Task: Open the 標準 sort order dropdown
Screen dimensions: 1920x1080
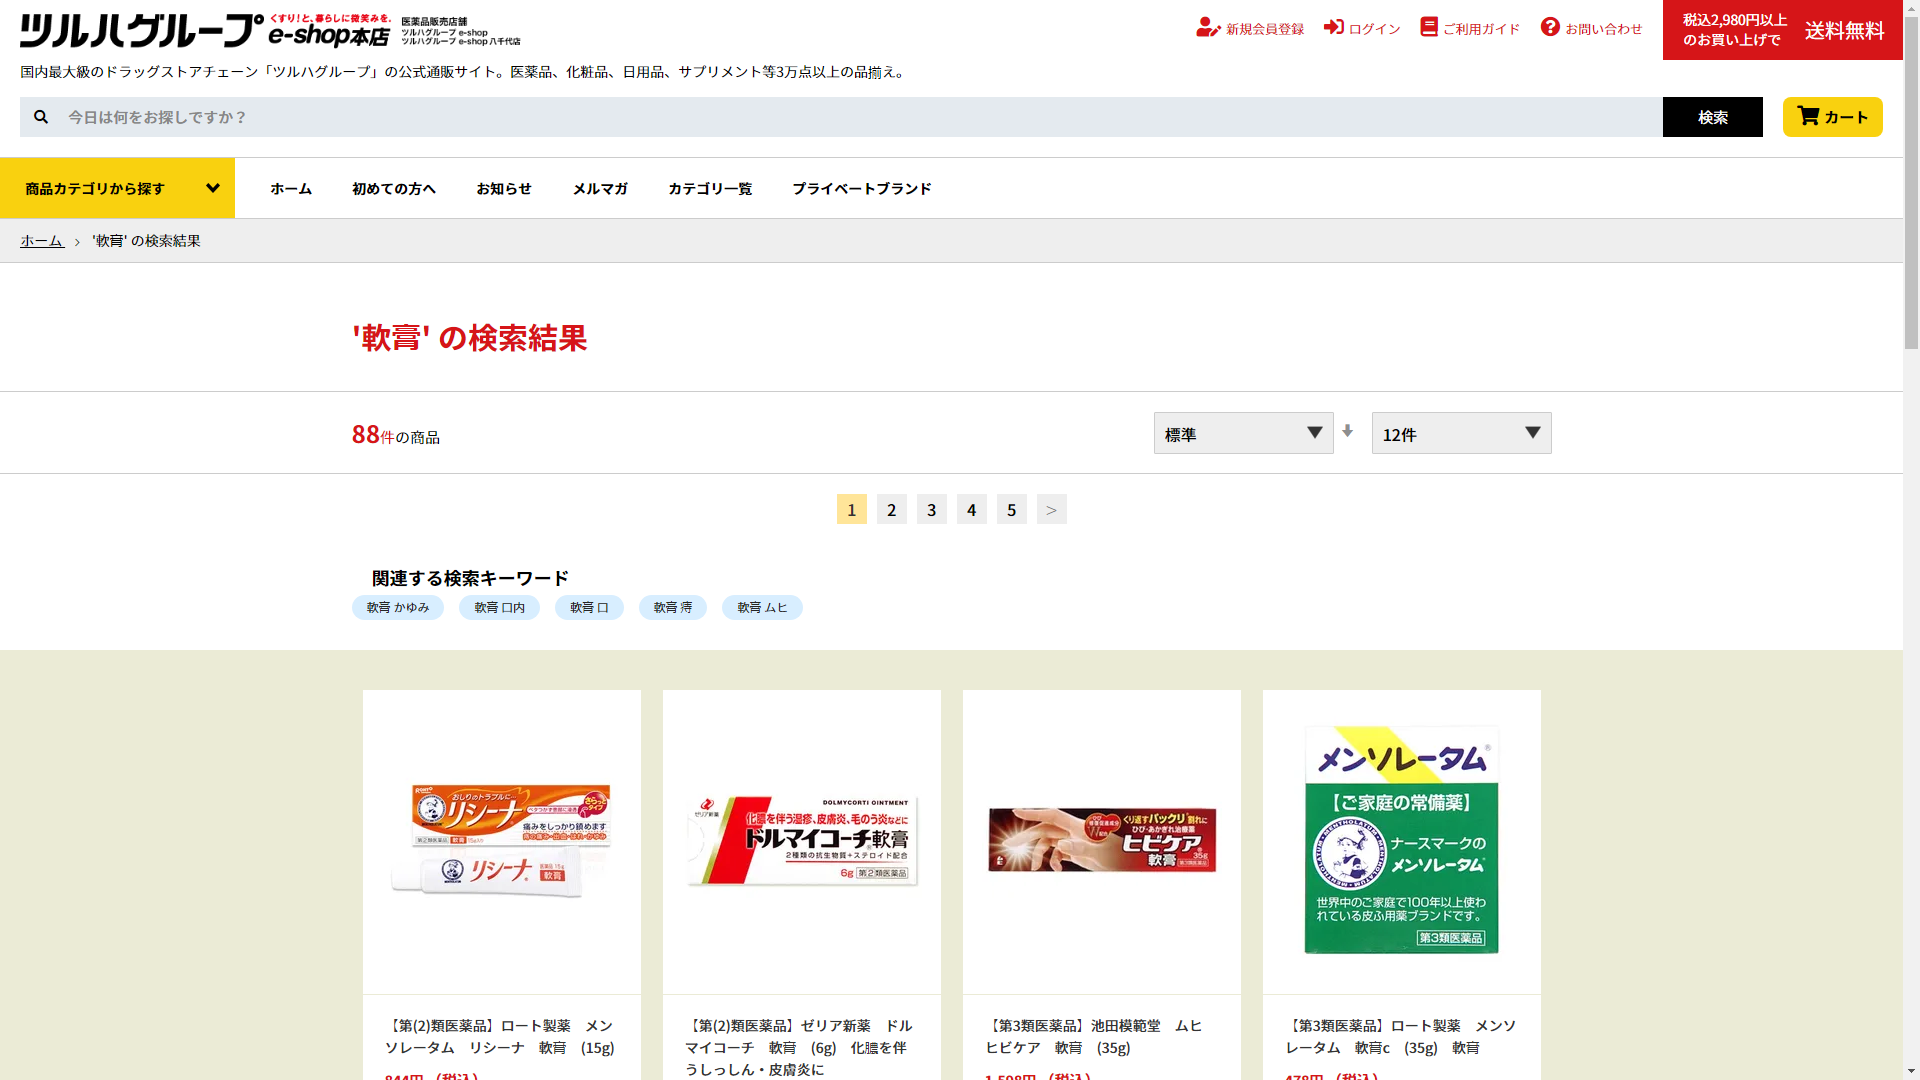Action: pos(1243,433)
